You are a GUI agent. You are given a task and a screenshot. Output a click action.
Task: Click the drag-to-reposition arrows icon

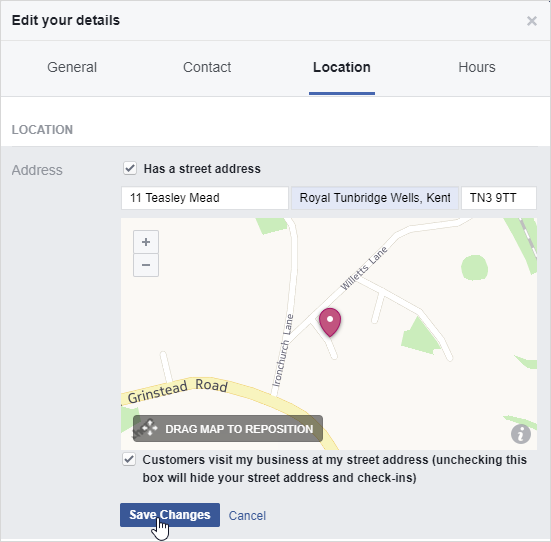coord(149,428)
